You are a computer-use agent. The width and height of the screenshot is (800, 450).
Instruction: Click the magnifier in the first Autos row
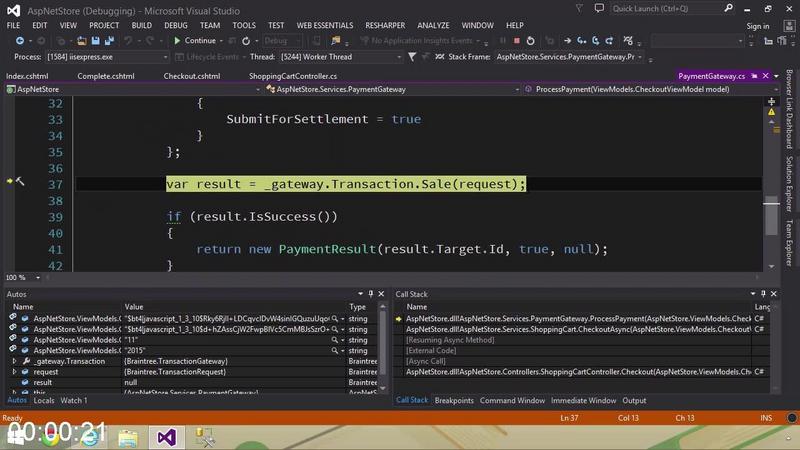tap(335, 318)
